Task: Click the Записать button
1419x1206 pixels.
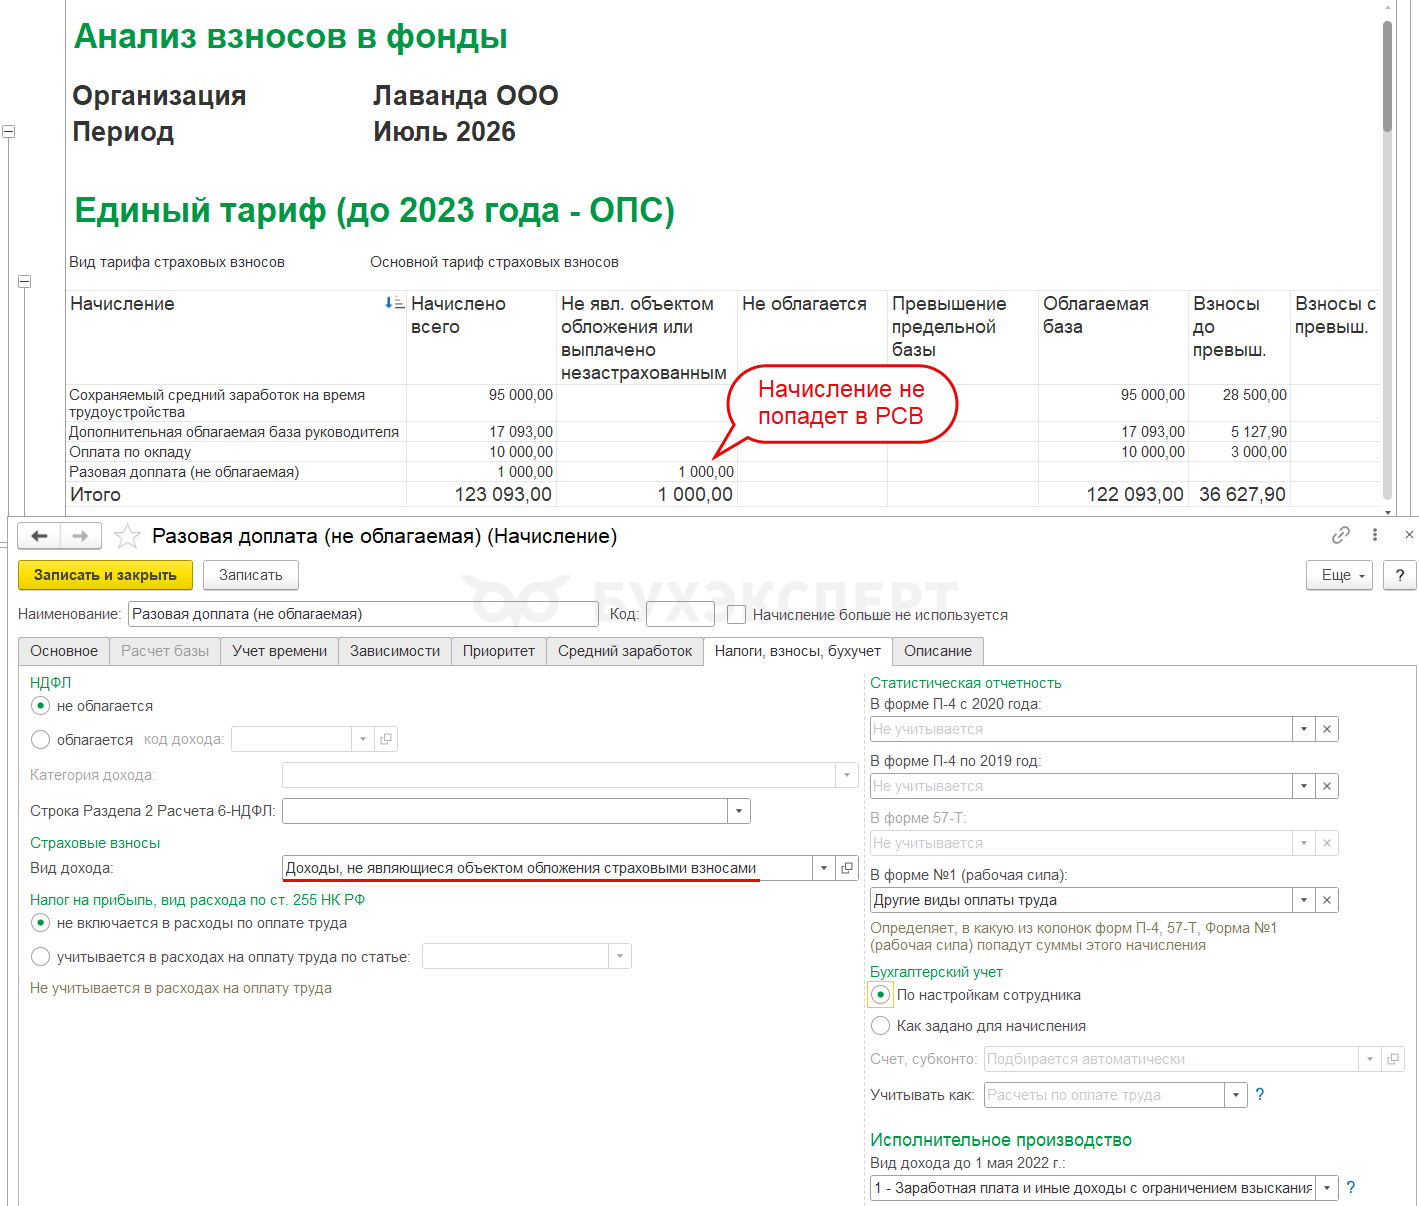Action: 251,575
